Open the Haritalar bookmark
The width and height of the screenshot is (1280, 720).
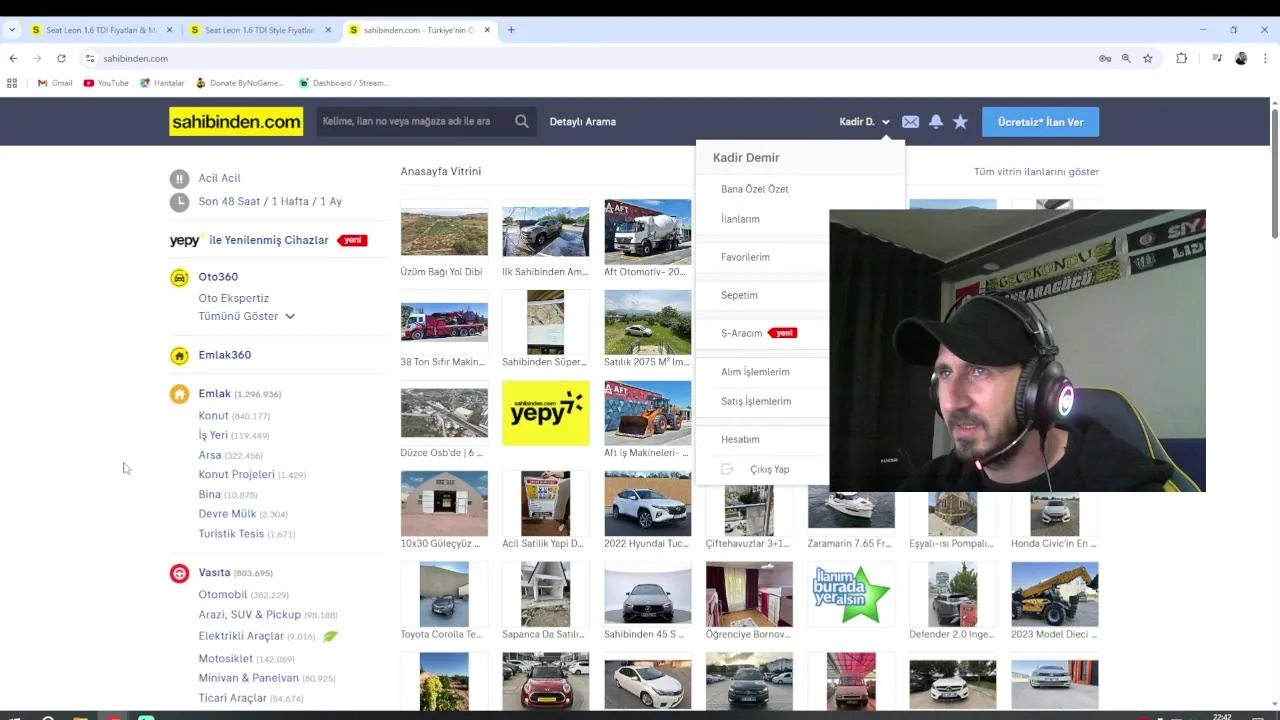click(x=162, y=83)
